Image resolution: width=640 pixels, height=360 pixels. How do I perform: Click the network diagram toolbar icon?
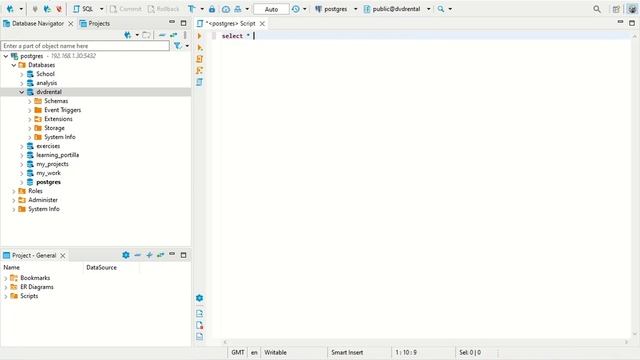(238, 9)
